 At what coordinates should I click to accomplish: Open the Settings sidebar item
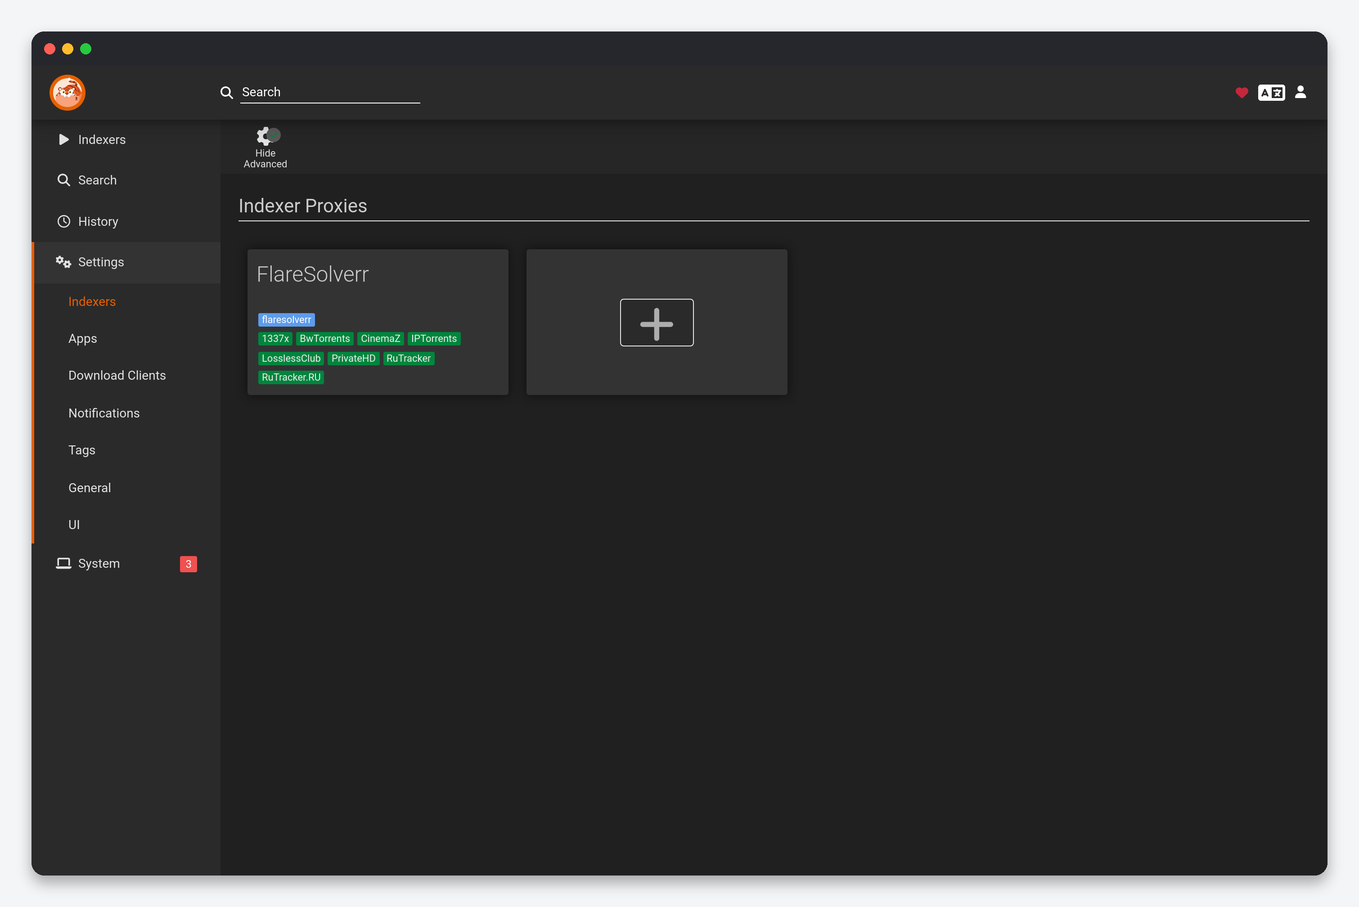126,262
